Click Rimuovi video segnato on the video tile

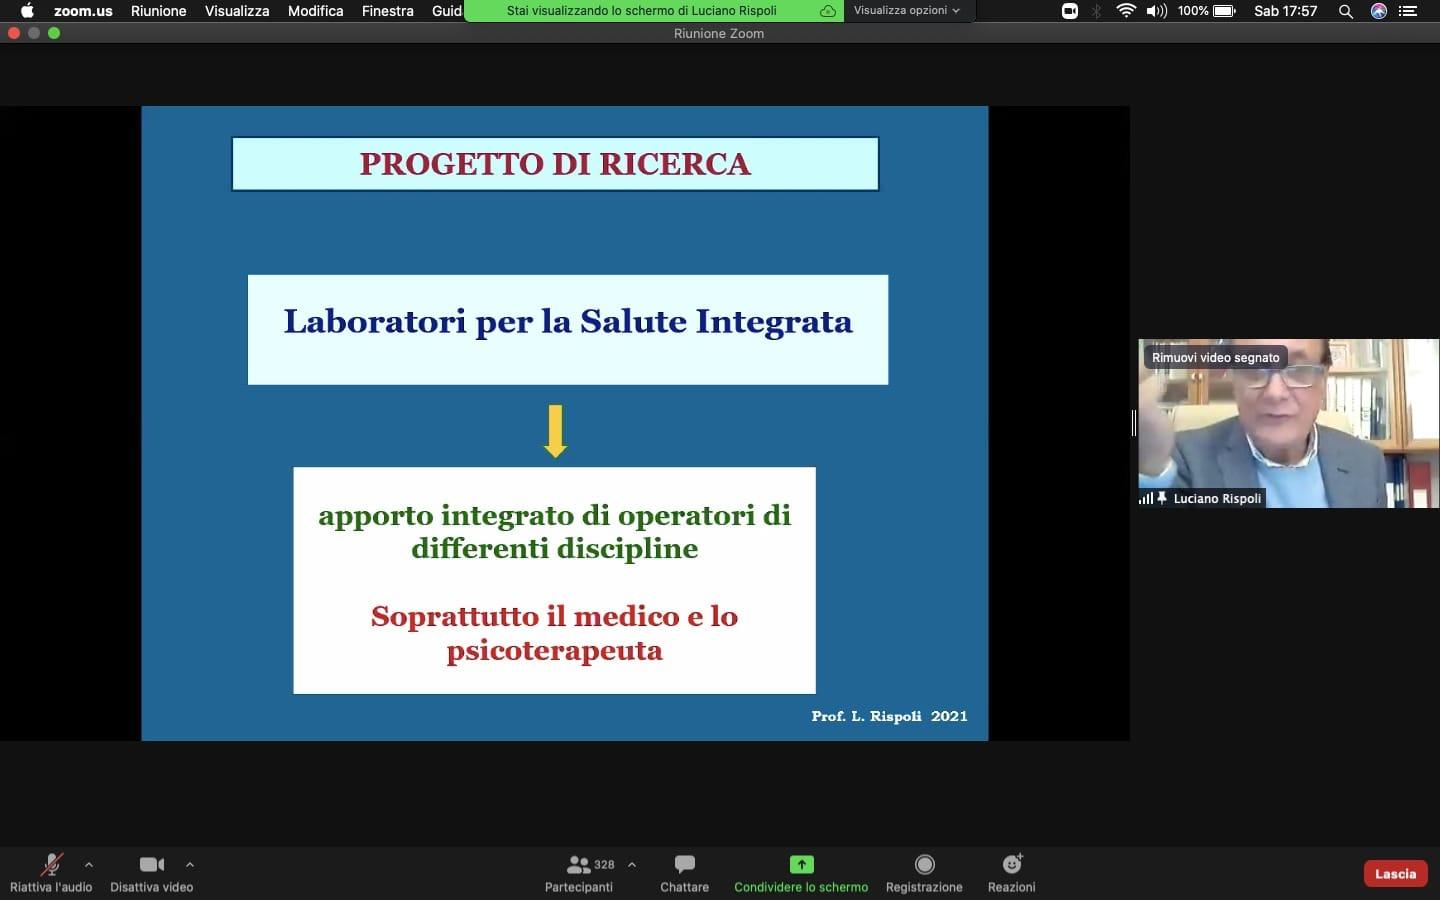pyautogui.click(x=1215, y=357)
